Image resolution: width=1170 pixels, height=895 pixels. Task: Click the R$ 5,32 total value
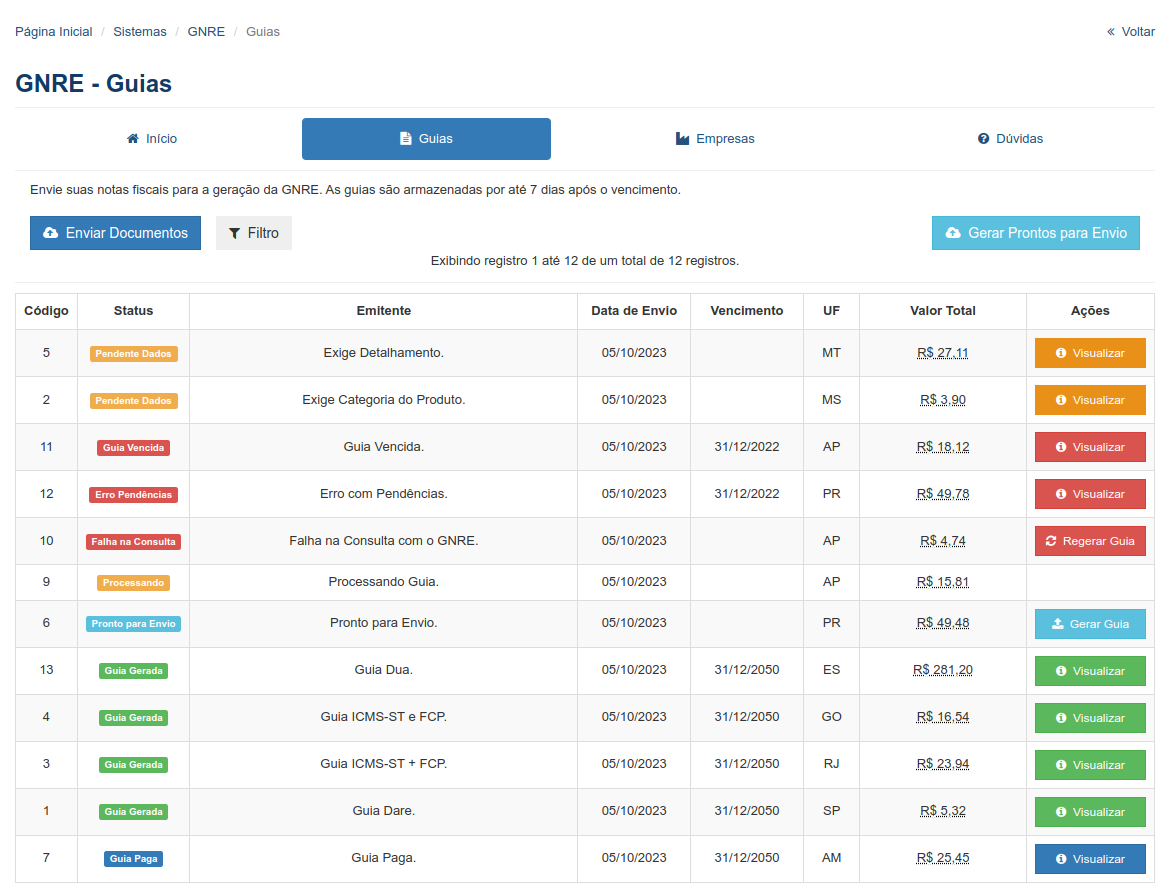tap(942, 811)
